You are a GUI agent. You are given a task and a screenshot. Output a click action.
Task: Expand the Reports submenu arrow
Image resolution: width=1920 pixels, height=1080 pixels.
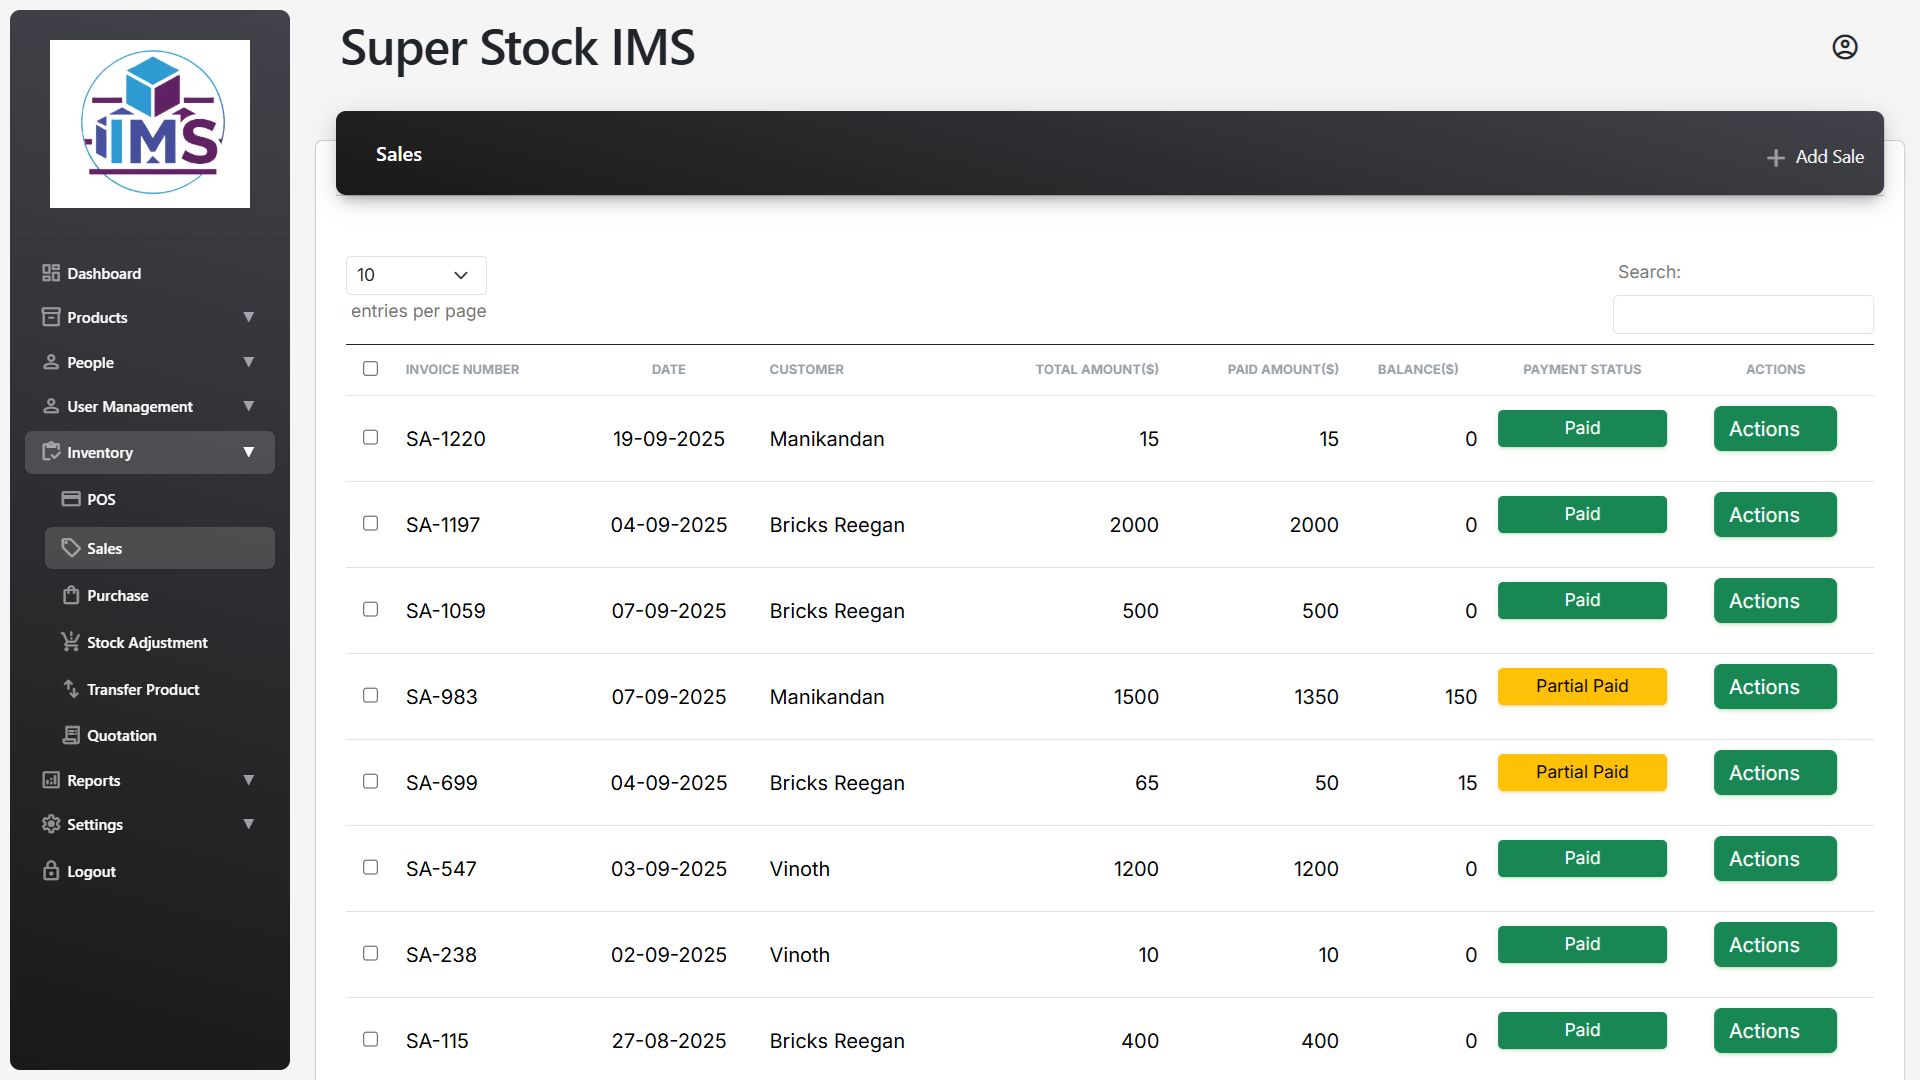pos(249,780)
